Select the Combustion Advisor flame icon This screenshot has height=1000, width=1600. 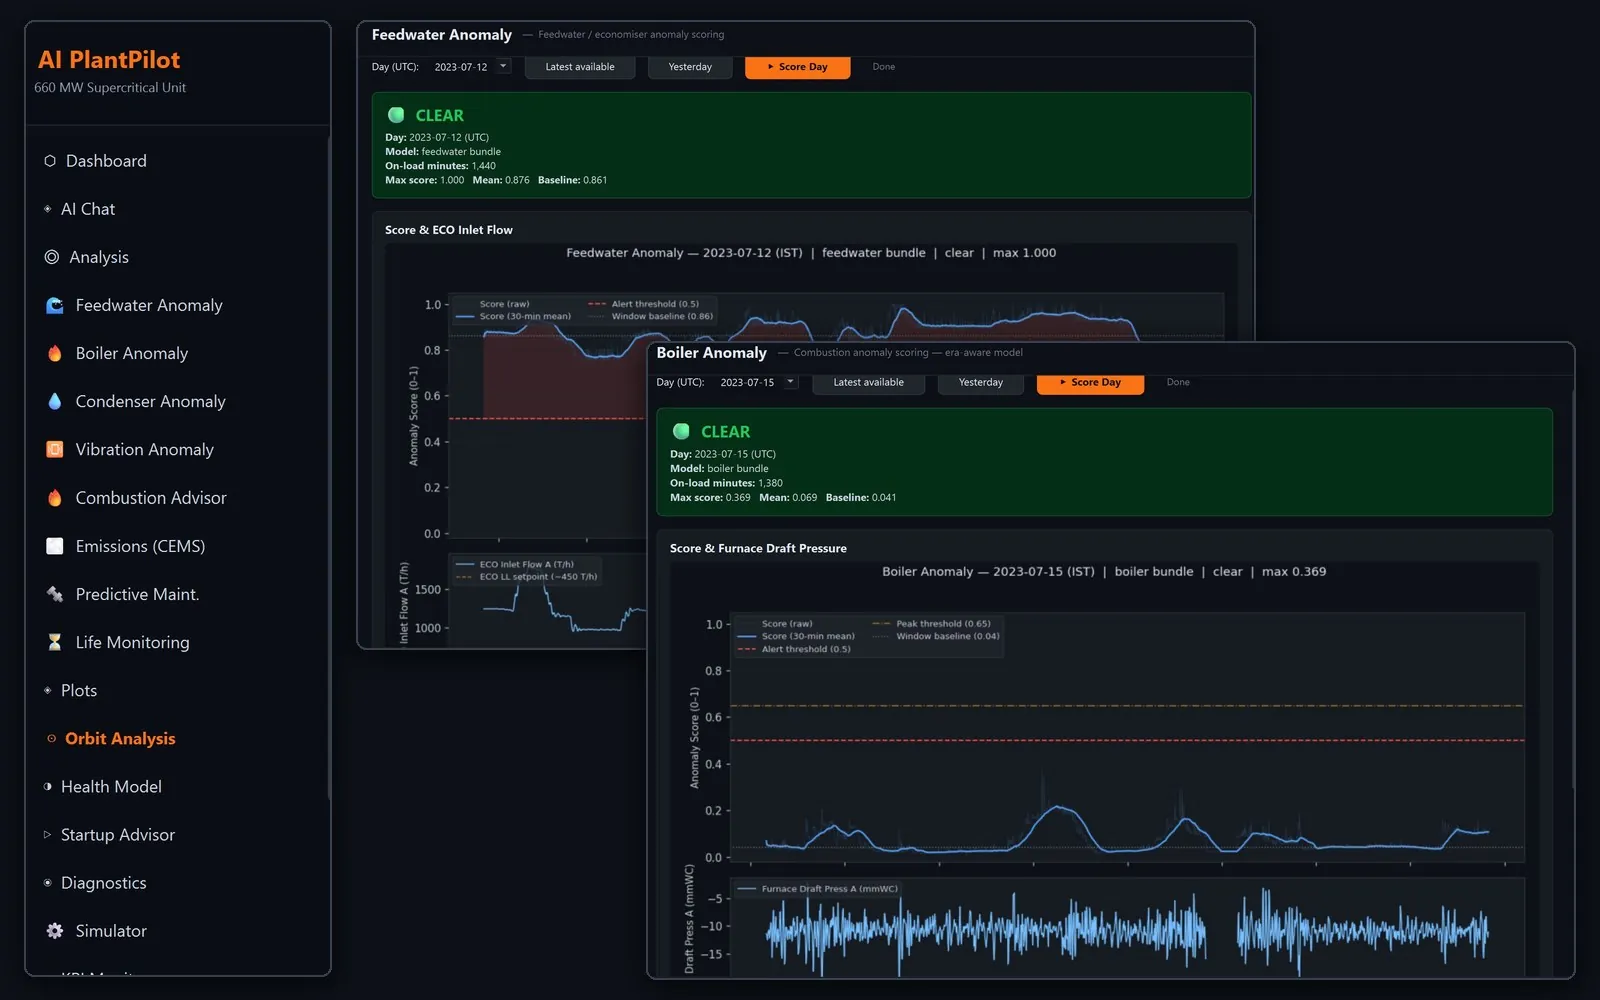coord(55,497)
